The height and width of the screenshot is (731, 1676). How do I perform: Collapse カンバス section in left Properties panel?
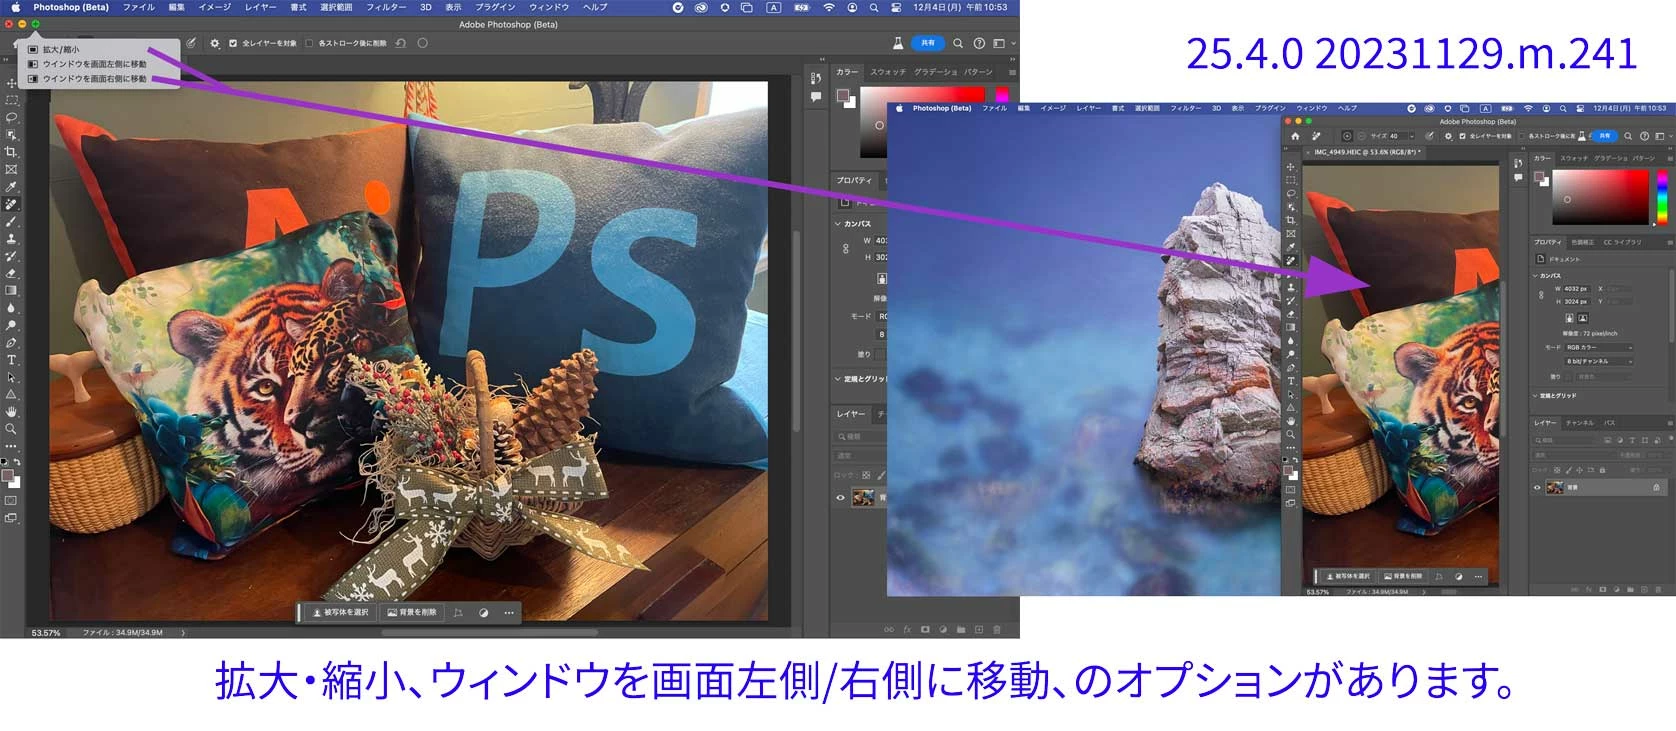pyautogui.click(x=838, y=224)
